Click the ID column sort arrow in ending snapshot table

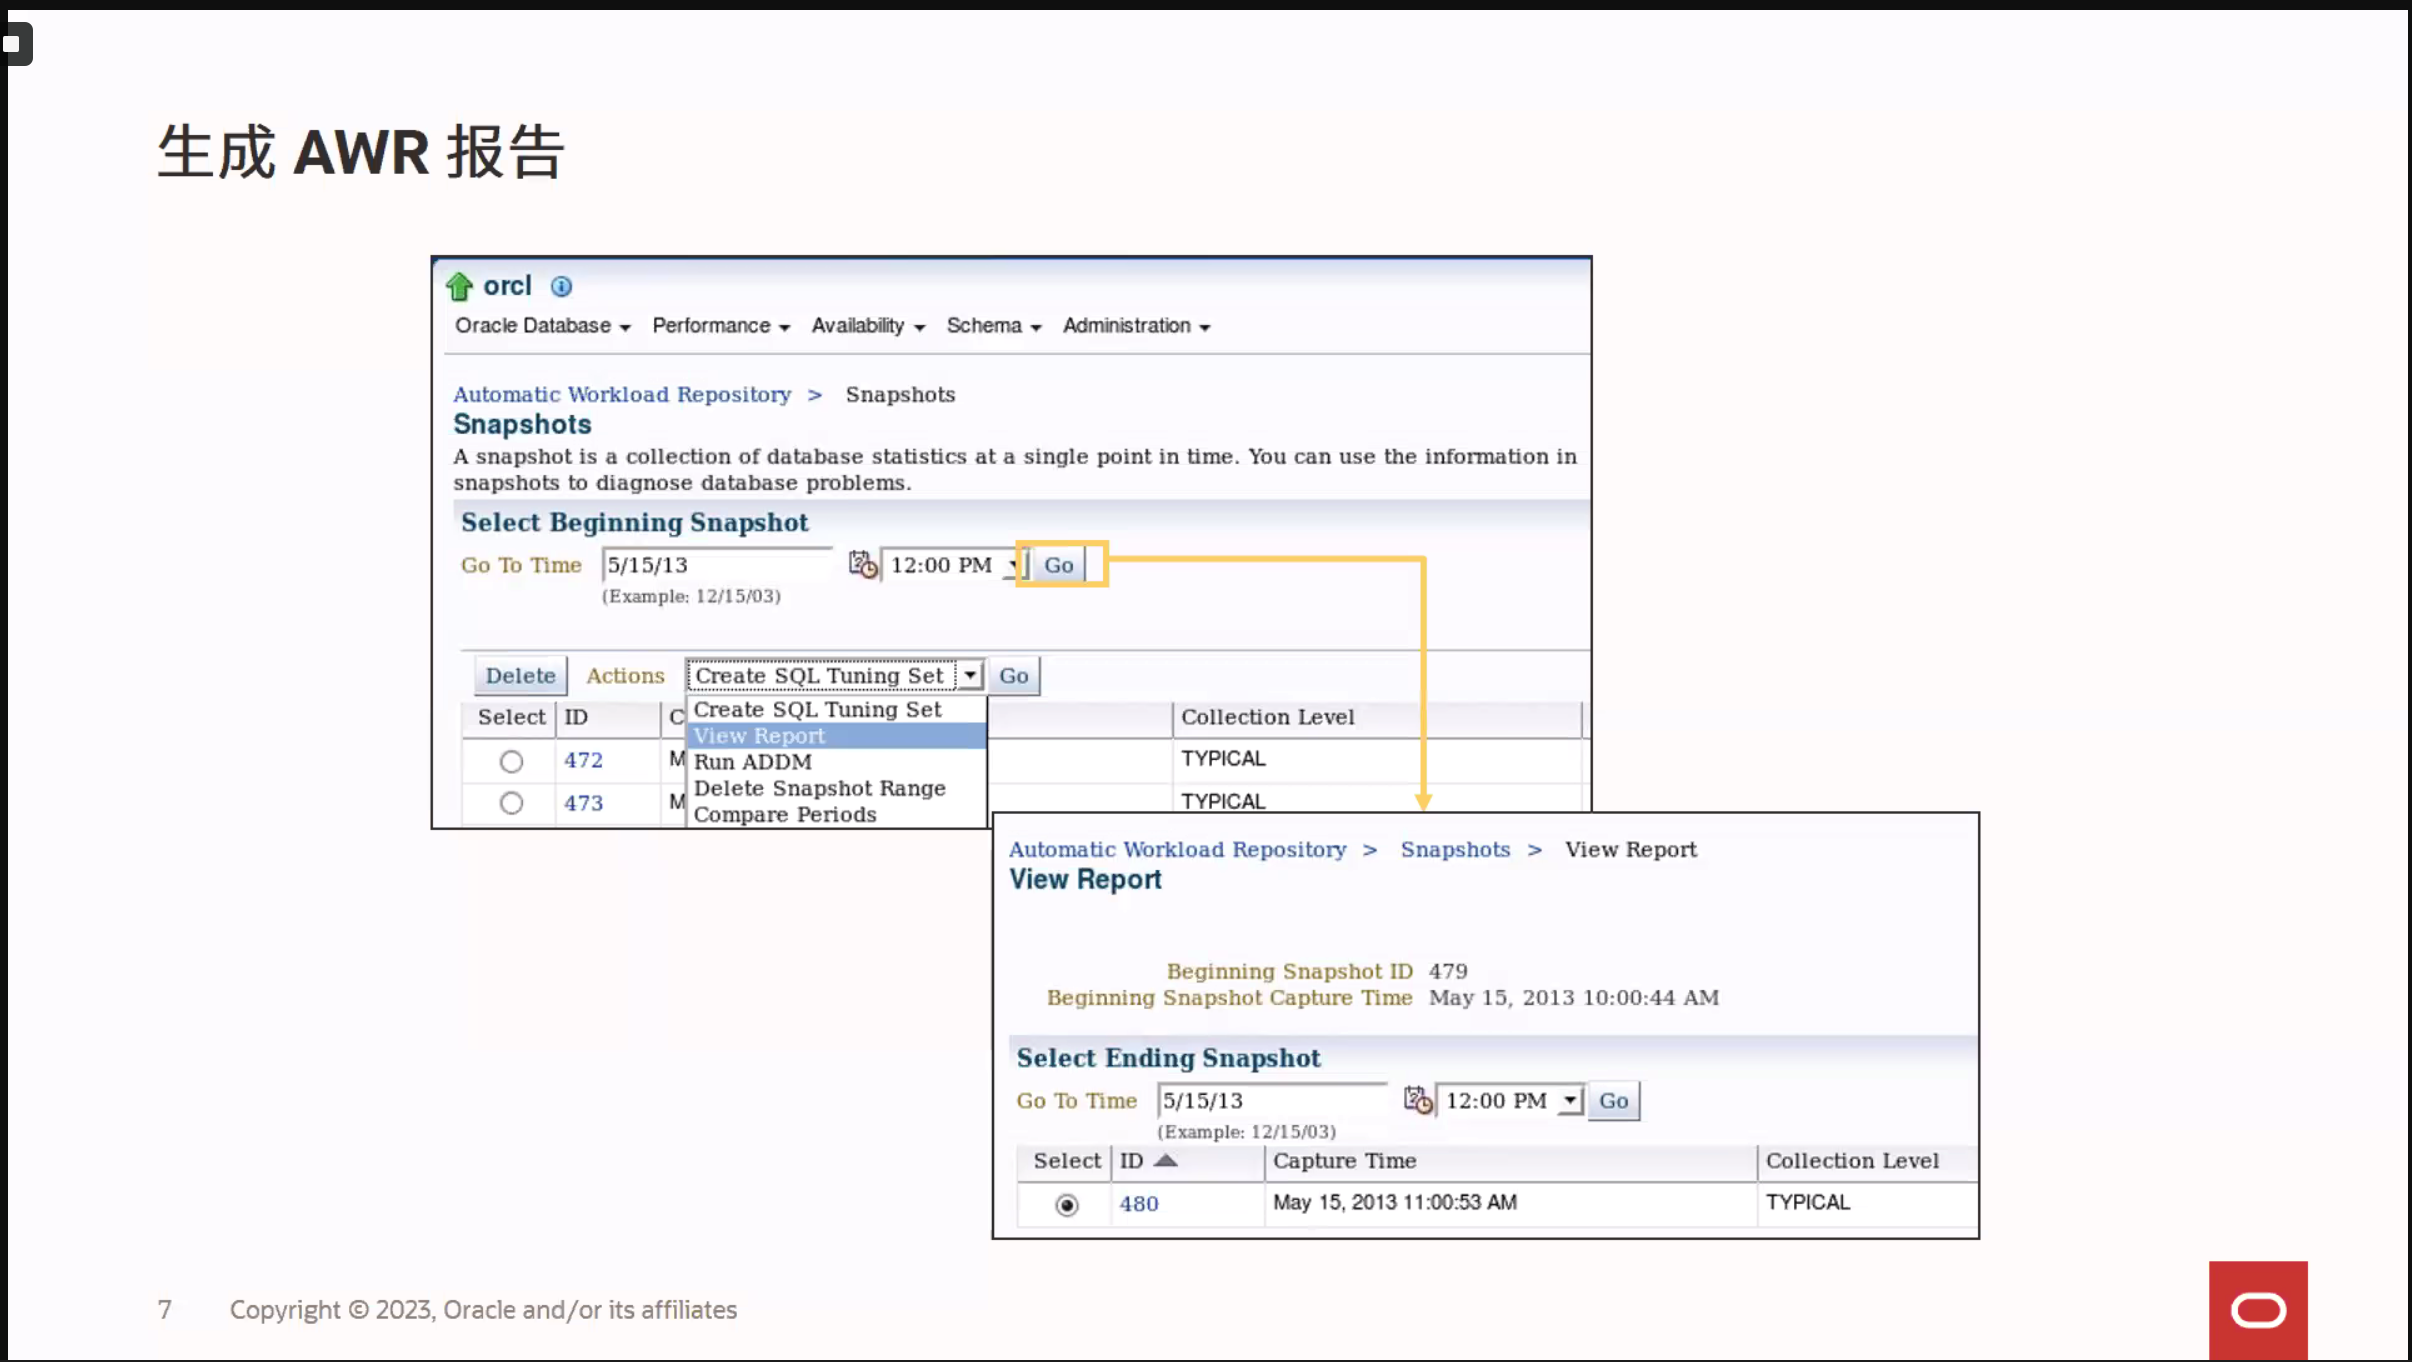[x=1166, y=1160]
